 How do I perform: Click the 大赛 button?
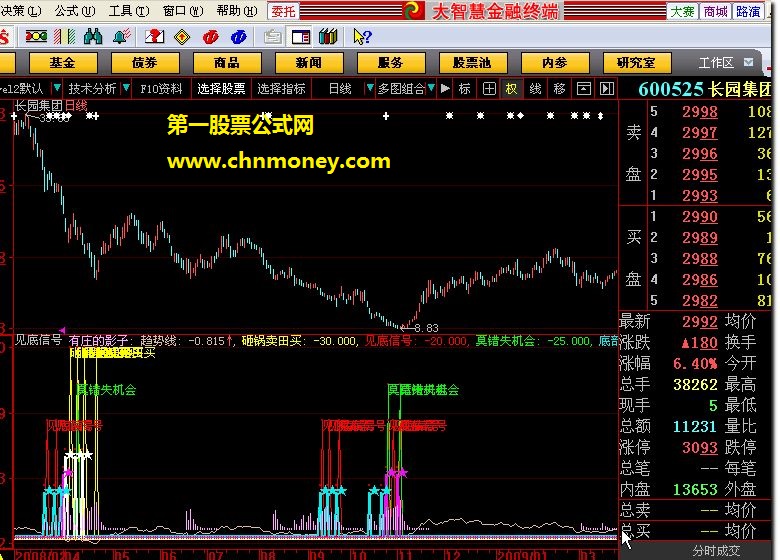[x=682, y=11]
